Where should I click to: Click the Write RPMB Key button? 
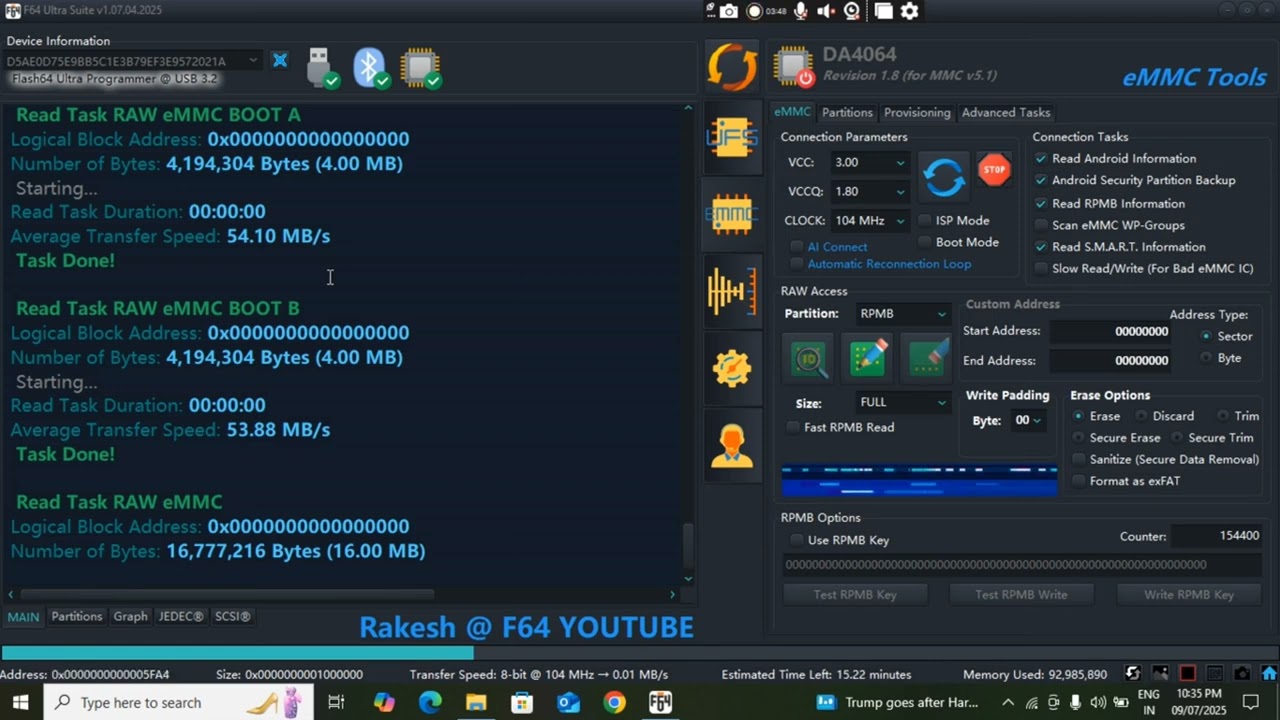point(1189,595)
